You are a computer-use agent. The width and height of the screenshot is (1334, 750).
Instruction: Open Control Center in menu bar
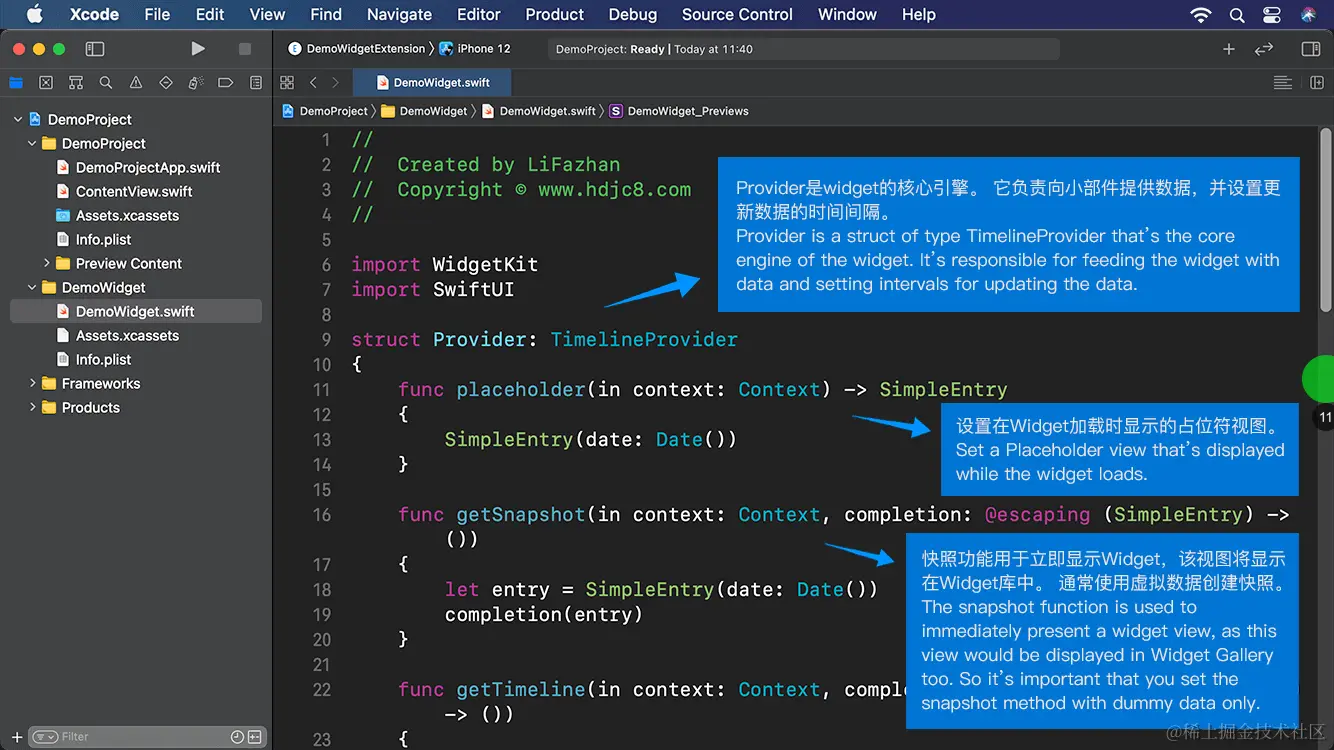point(1272,15)
